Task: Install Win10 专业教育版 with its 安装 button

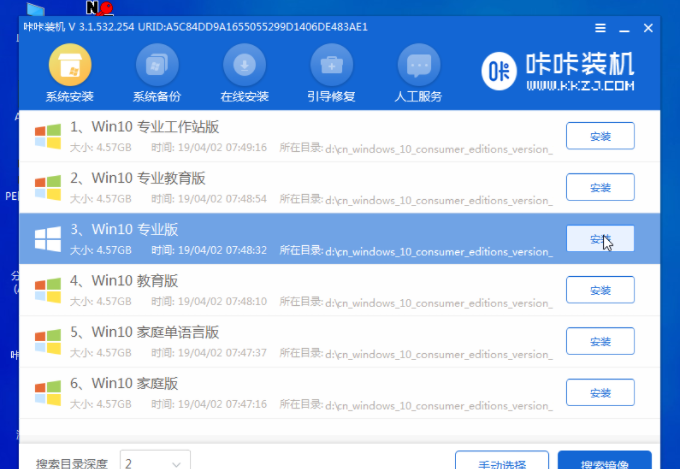Action: click(600, 187)
